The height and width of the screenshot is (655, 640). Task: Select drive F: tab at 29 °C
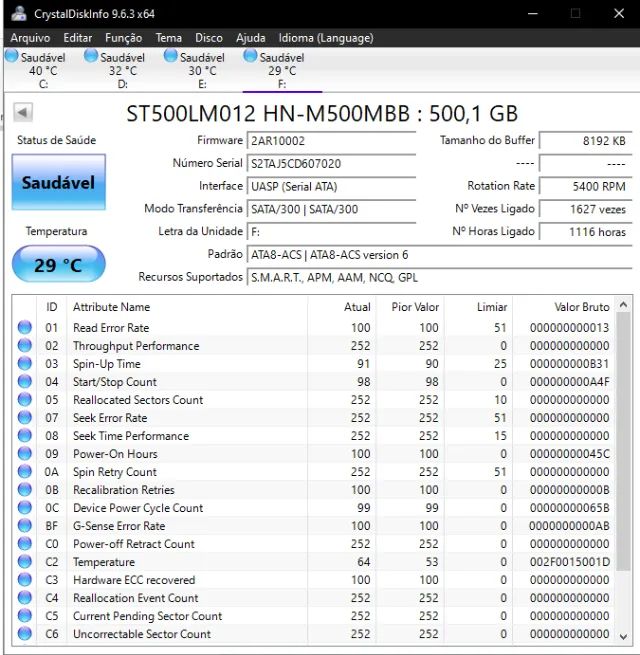282,70
